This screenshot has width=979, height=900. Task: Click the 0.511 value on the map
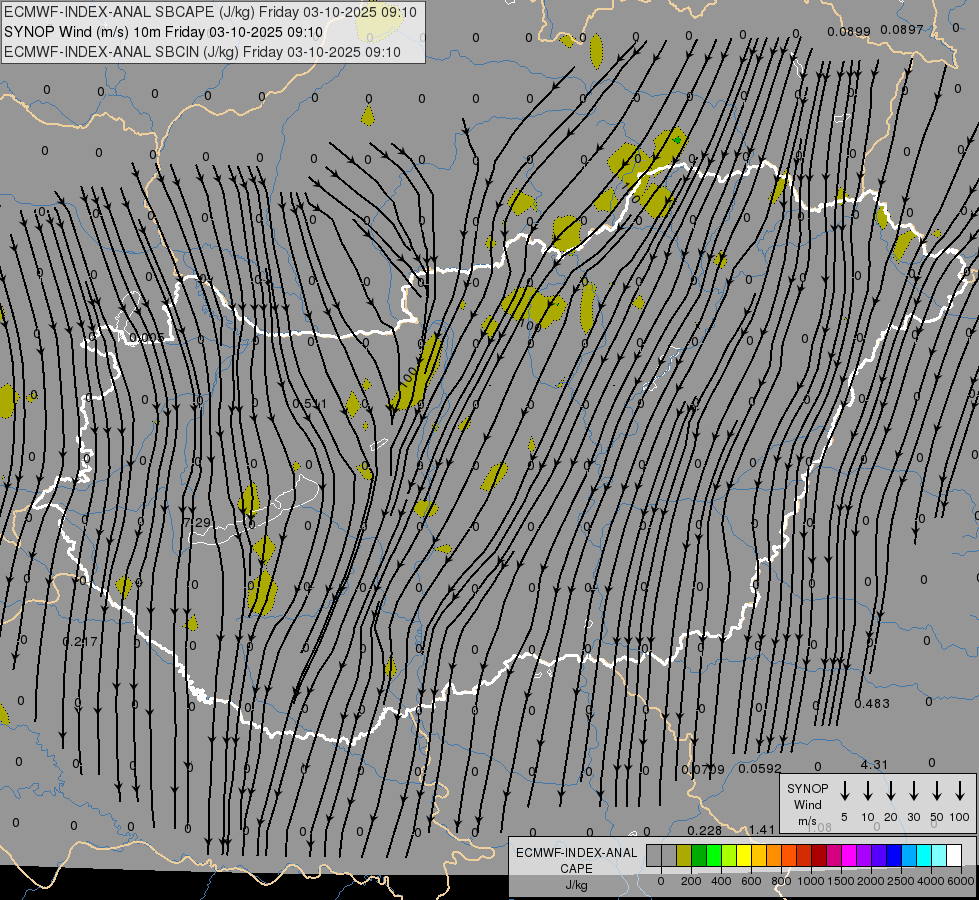click(x=309, y=404)
